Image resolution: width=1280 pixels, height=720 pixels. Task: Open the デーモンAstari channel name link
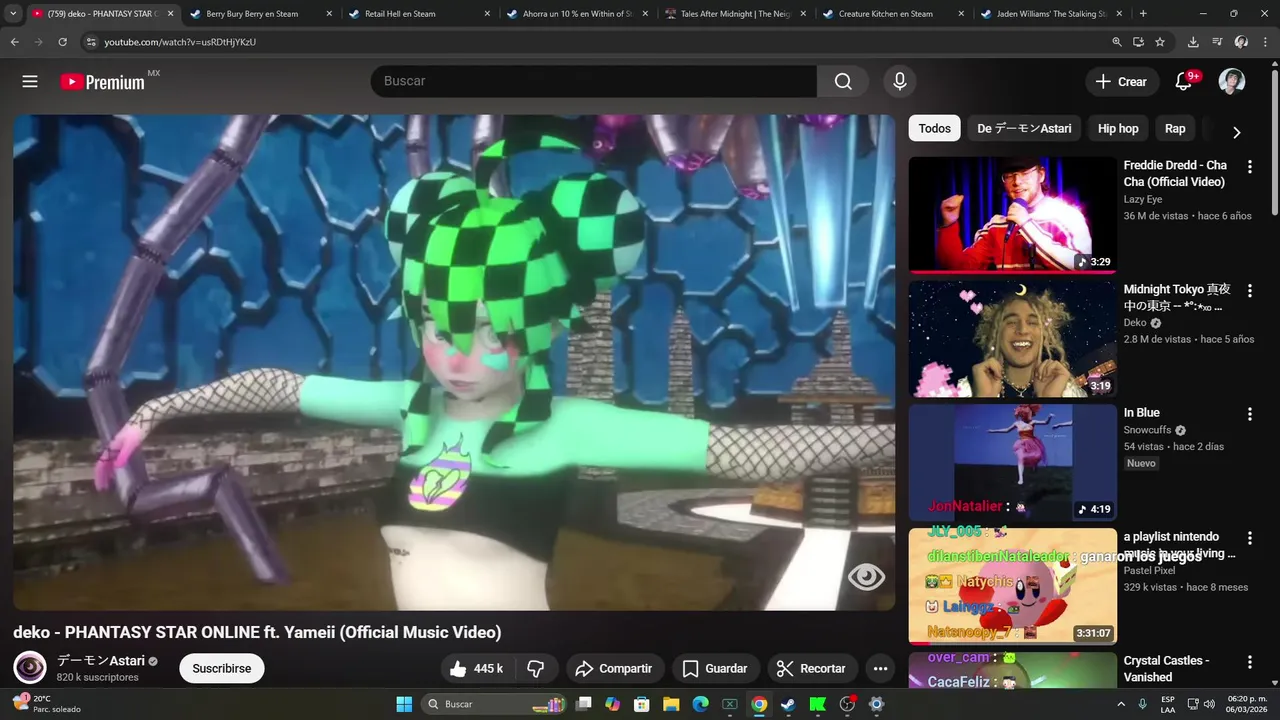[101, 661]
